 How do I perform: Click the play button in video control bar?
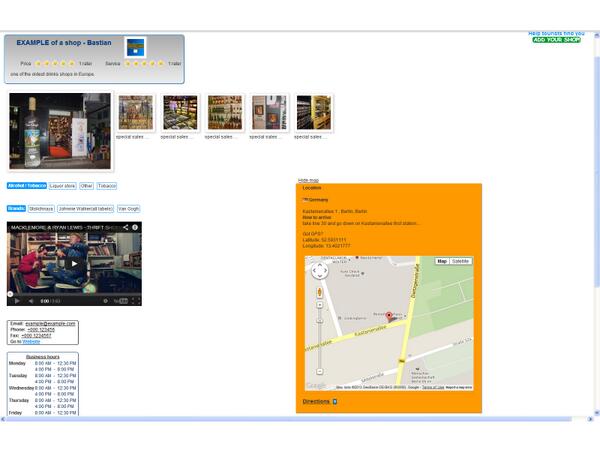click(17, 301)
